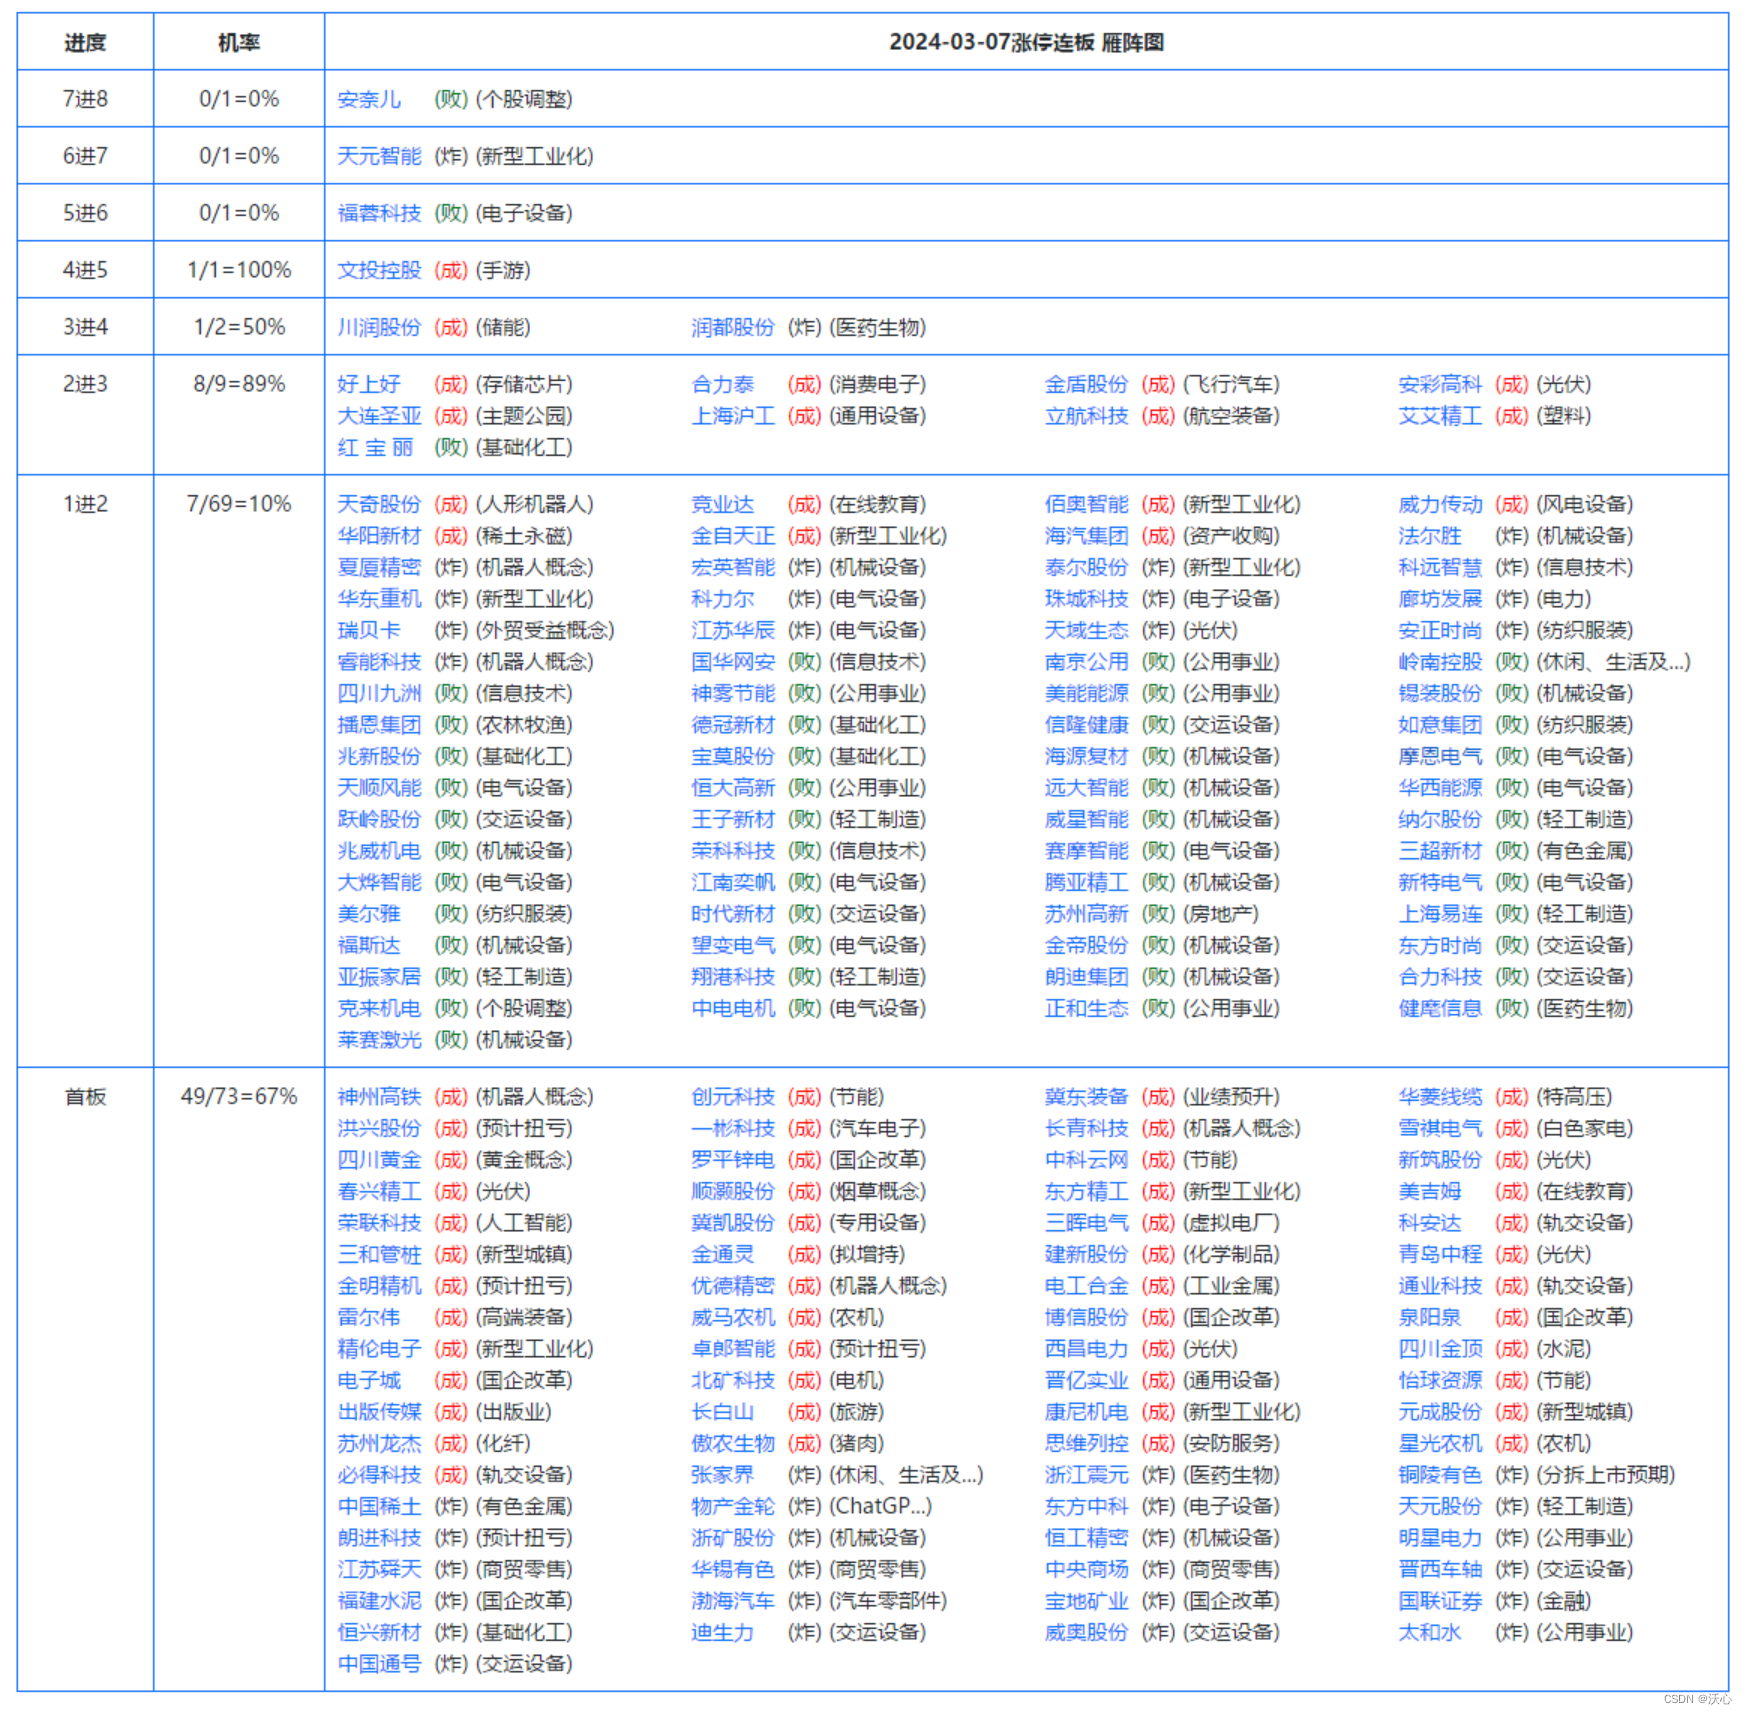Viewport: 1747px width, 1714px height.
Task: Open the 国联证券 stock link
Action: tap(1440, 1601)
